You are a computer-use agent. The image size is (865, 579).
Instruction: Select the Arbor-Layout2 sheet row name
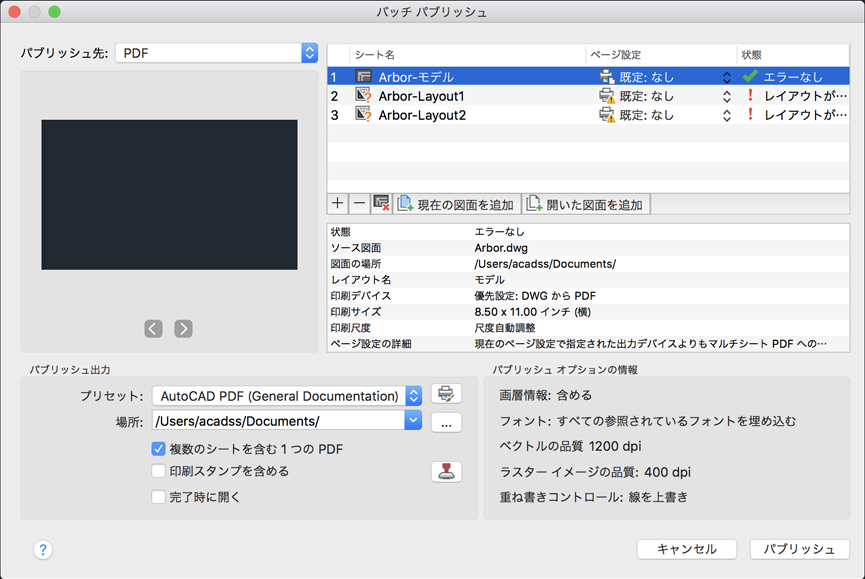pyautogui.click(x=422, y=115)
